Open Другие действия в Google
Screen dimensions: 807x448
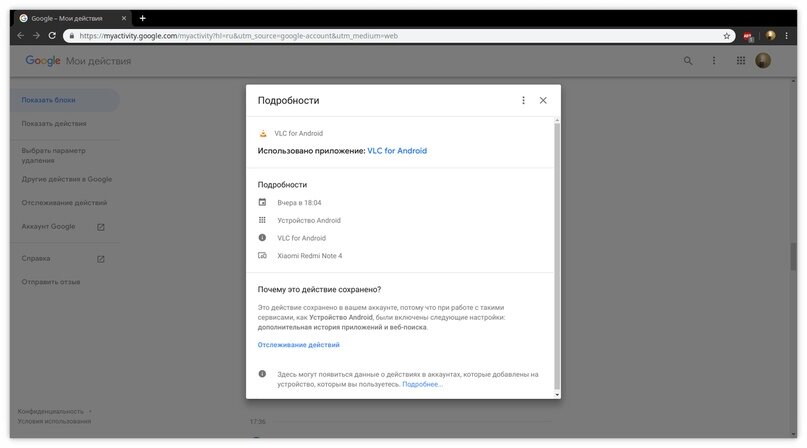[x=66, y=179]
